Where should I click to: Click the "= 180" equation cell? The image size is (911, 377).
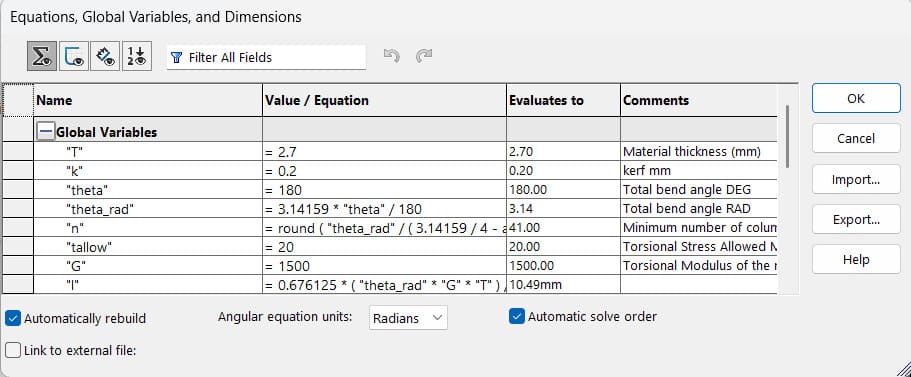pyautogui.click(x=384, y=189)
